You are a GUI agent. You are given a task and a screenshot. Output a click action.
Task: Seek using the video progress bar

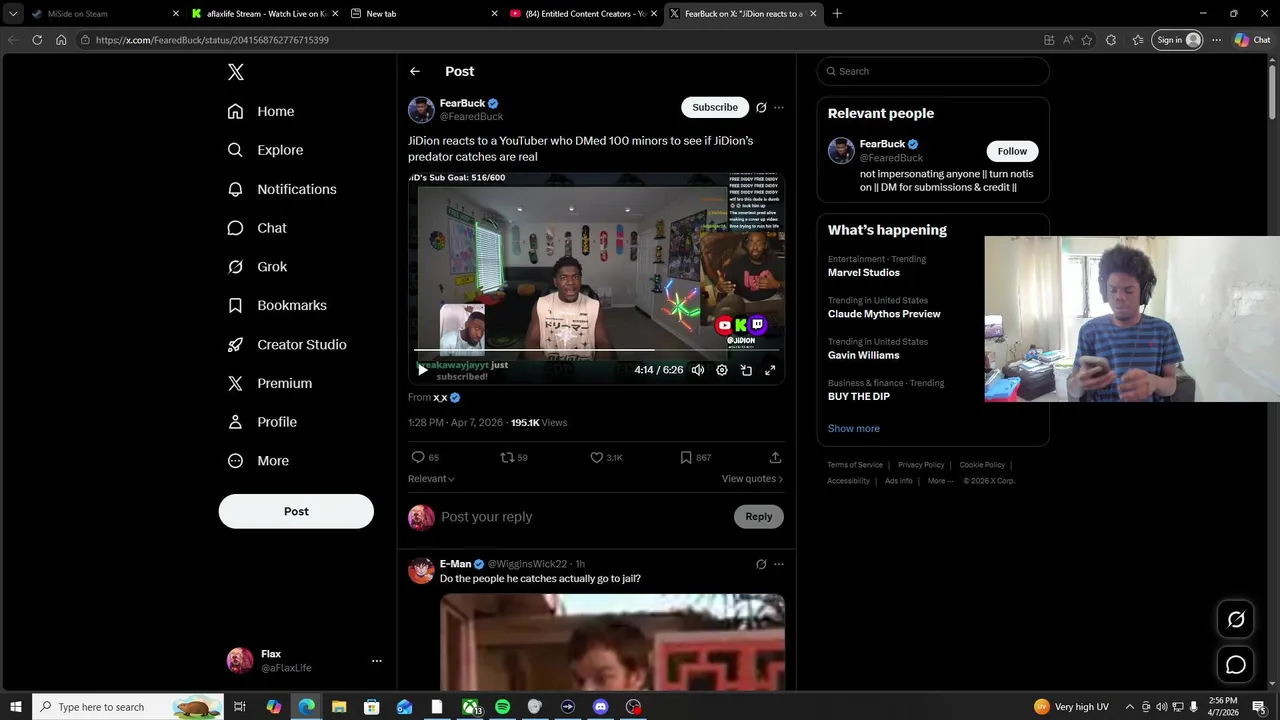point(596,350)
